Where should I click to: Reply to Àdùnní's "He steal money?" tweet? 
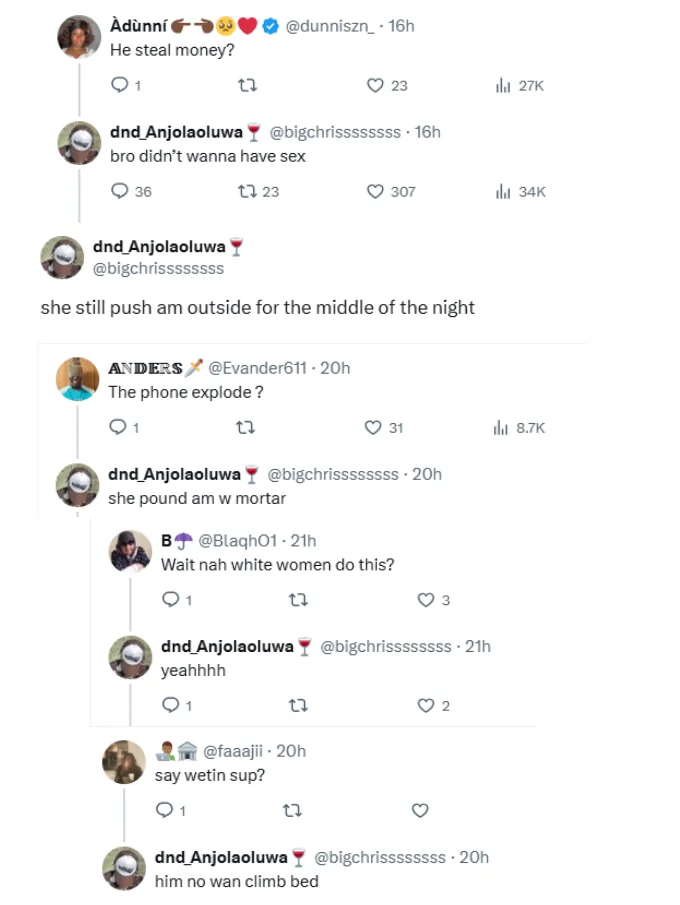pyautogui.click(x=118, y=86)
